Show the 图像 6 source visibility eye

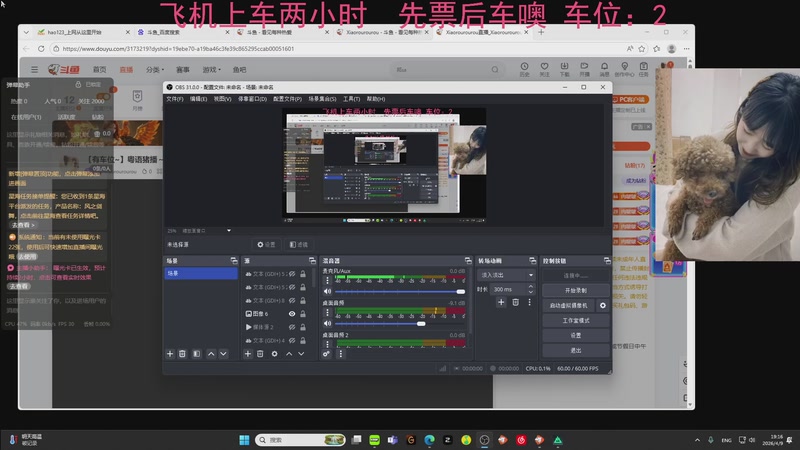click(x=292, y=314)
